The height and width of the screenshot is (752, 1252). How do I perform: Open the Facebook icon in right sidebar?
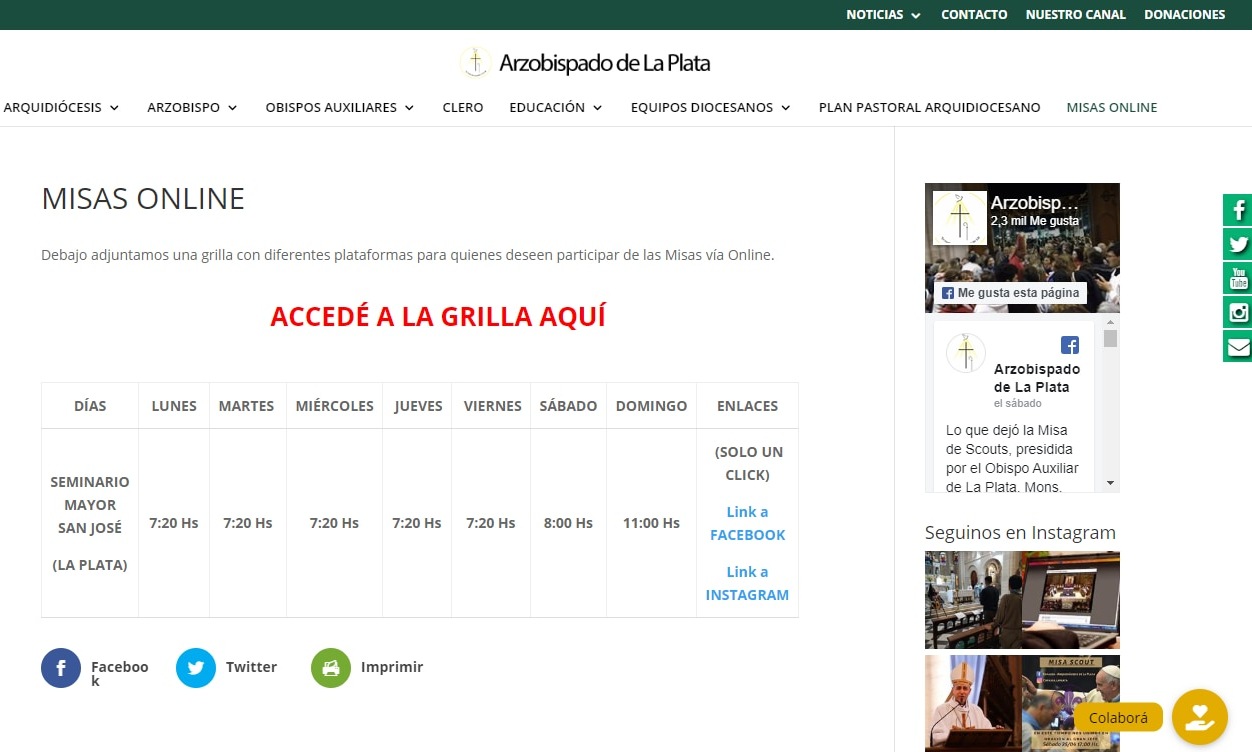(x=1238, y=210)
